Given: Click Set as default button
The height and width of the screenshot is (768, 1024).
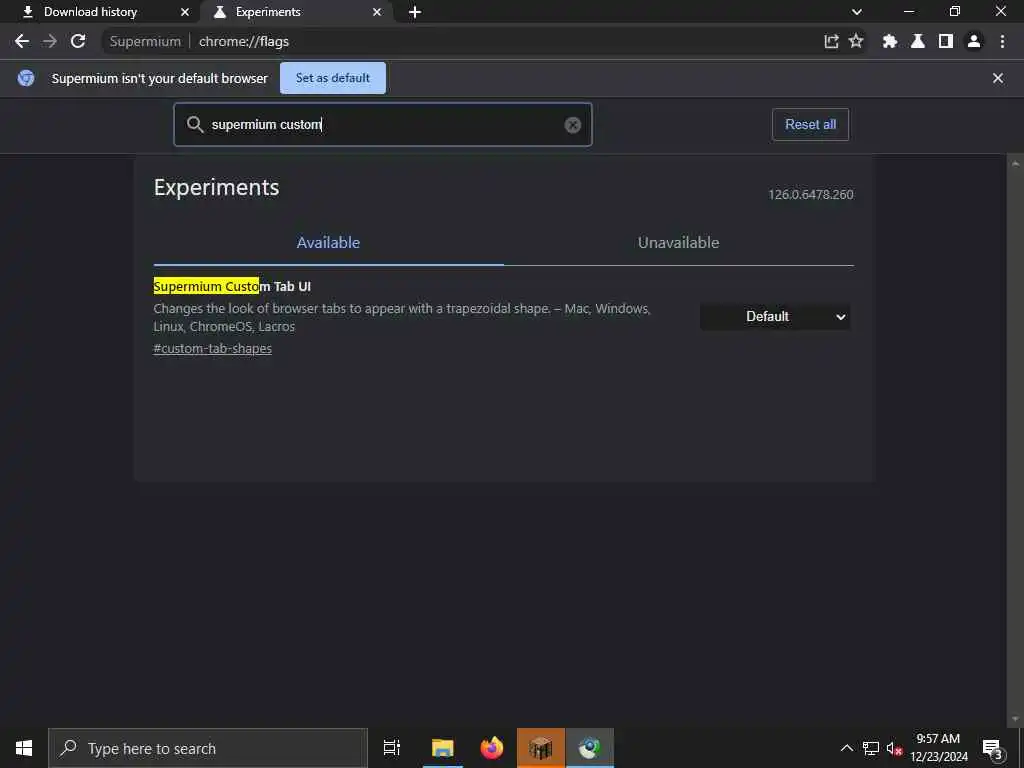Looking at the screenshot, I should tap(333, 78).
